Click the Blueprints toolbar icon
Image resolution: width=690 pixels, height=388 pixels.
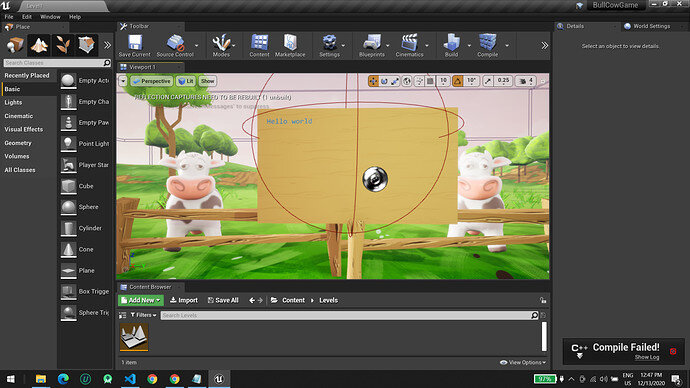372,46
